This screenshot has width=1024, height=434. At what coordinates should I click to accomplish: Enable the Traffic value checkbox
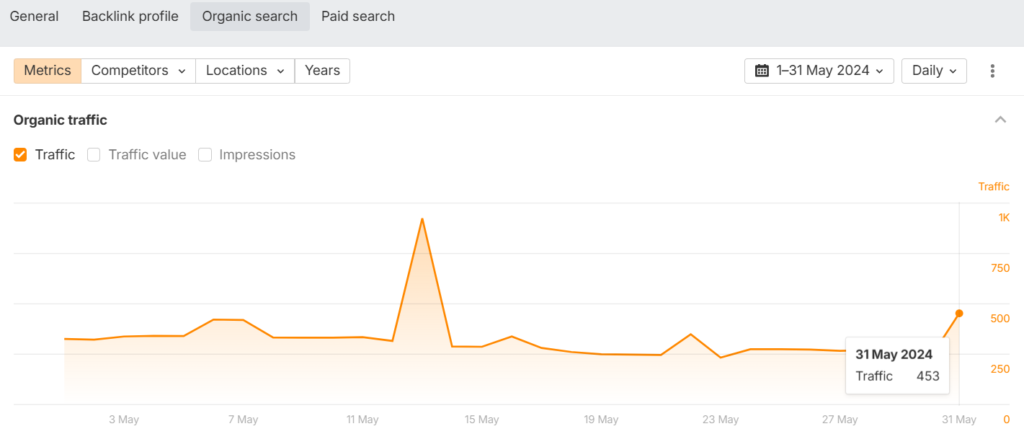click(94, 155)
